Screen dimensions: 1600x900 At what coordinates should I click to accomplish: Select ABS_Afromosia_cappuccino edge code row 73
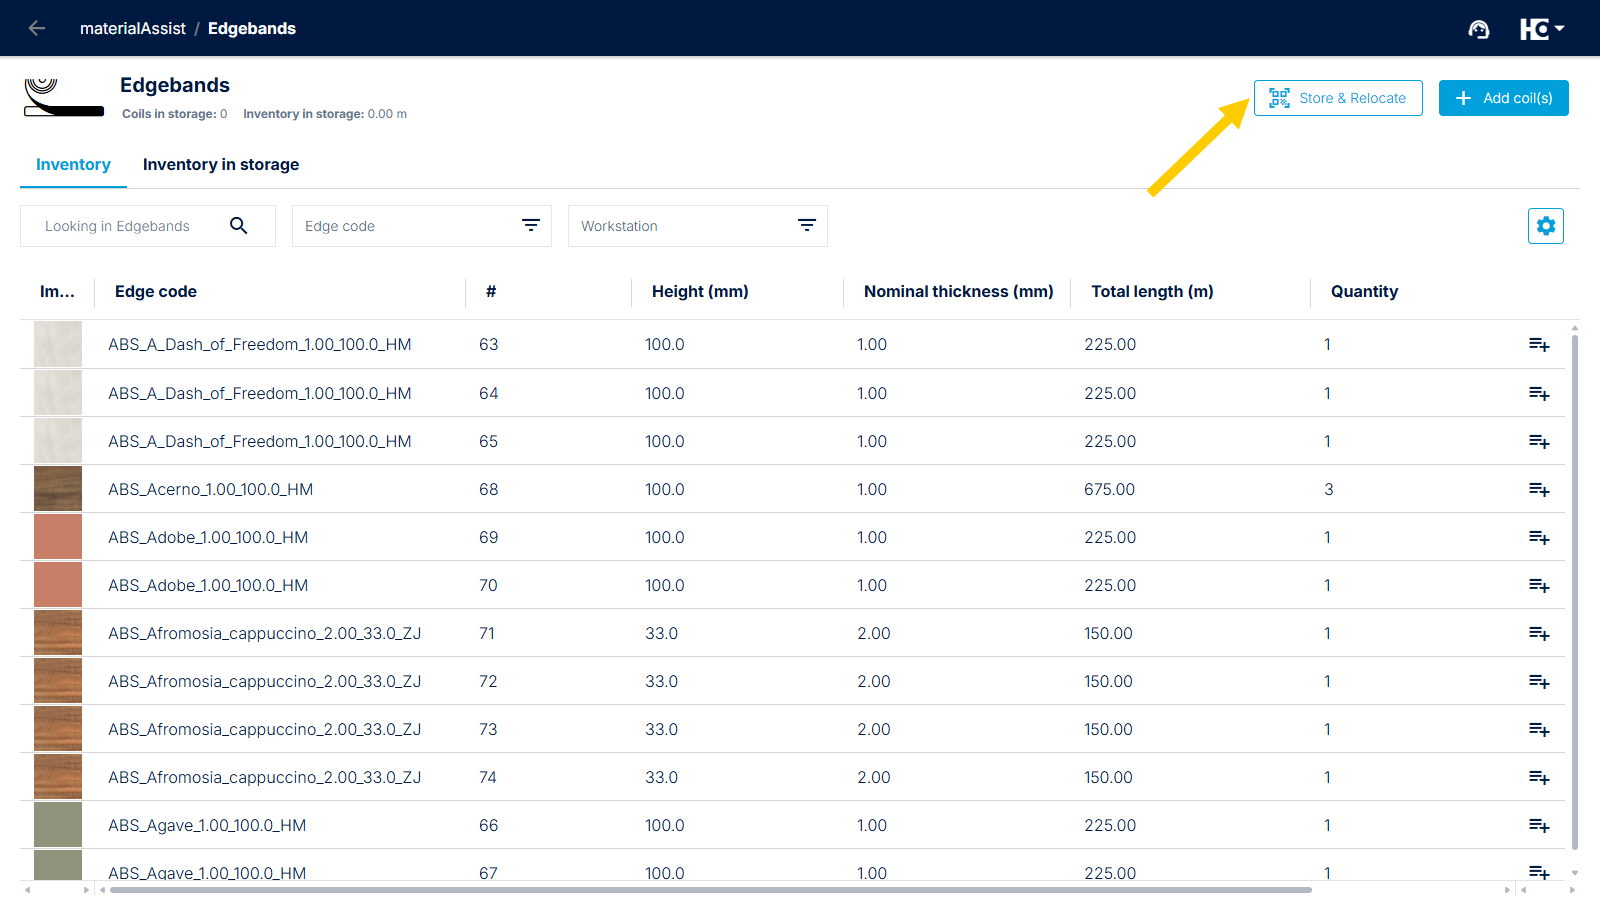click(x=265, y=729)
